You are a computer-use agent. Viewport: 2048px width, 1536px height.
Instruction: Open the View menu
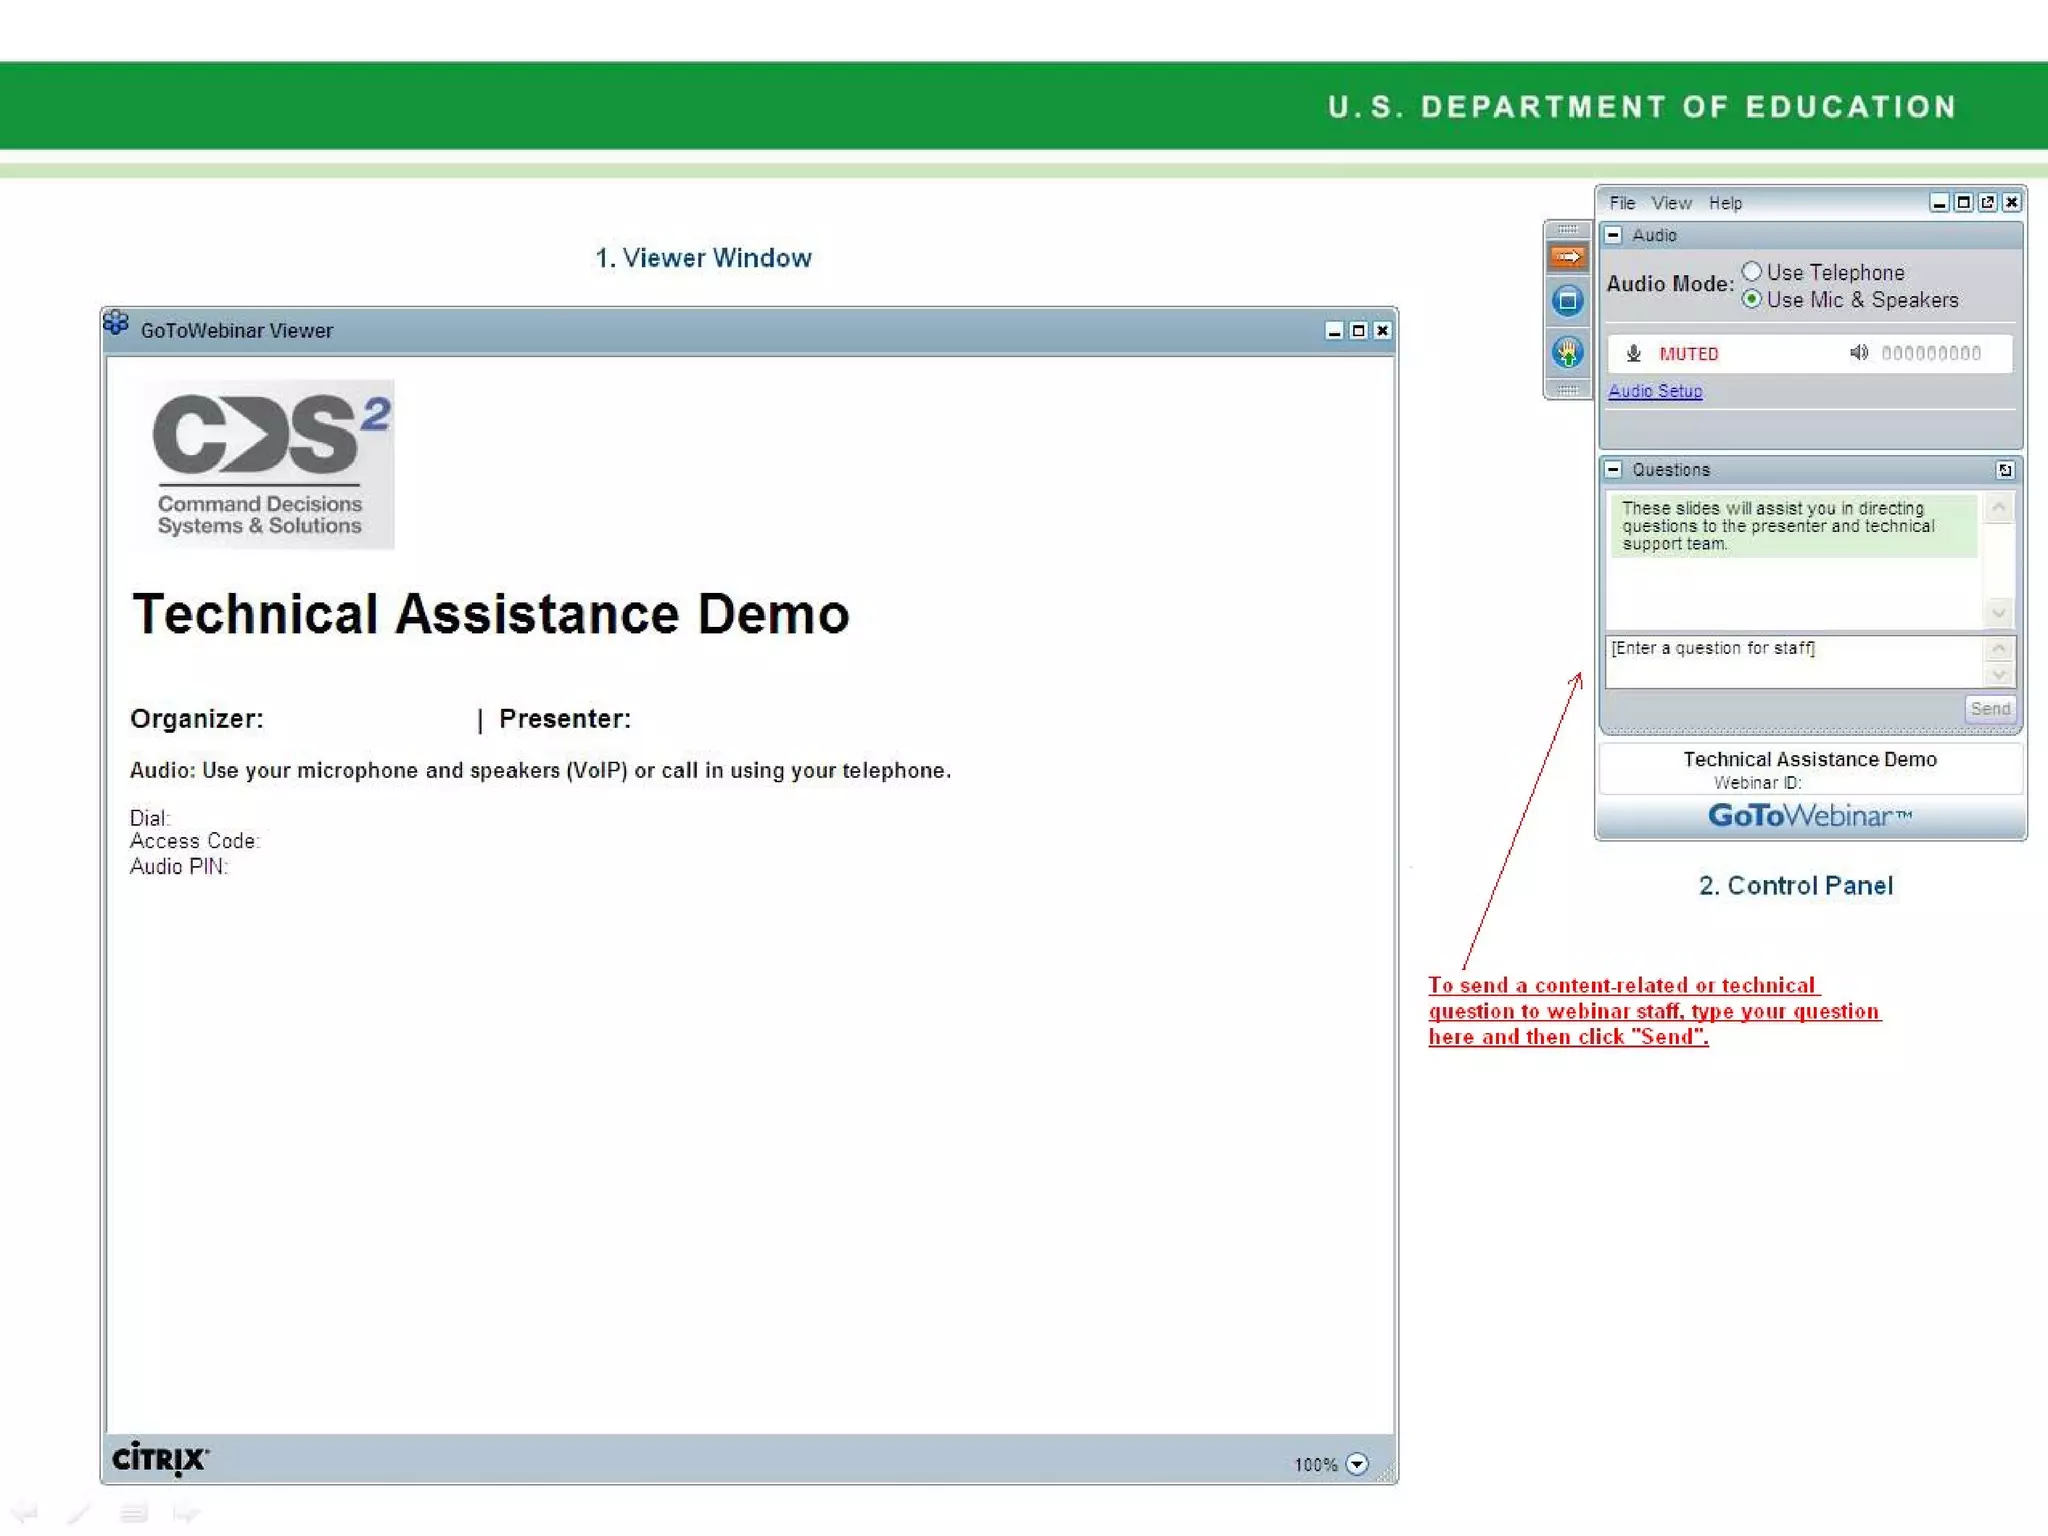pyautogui.click(x=1671, y=203)
